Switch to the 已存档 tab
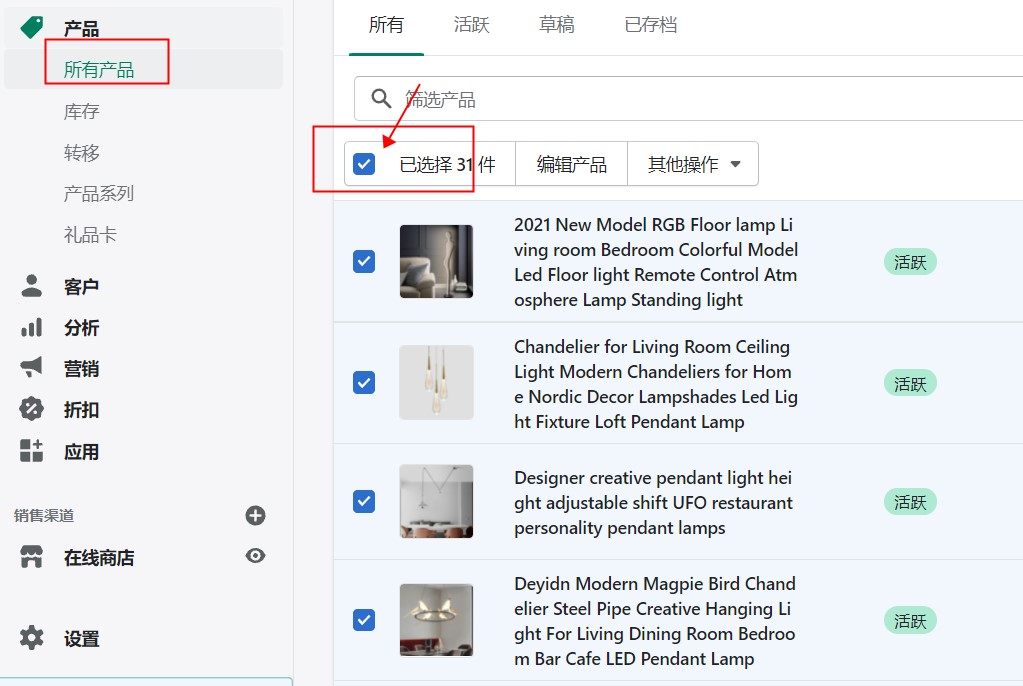Viewport: 1023px width, 686px height. 650,25
